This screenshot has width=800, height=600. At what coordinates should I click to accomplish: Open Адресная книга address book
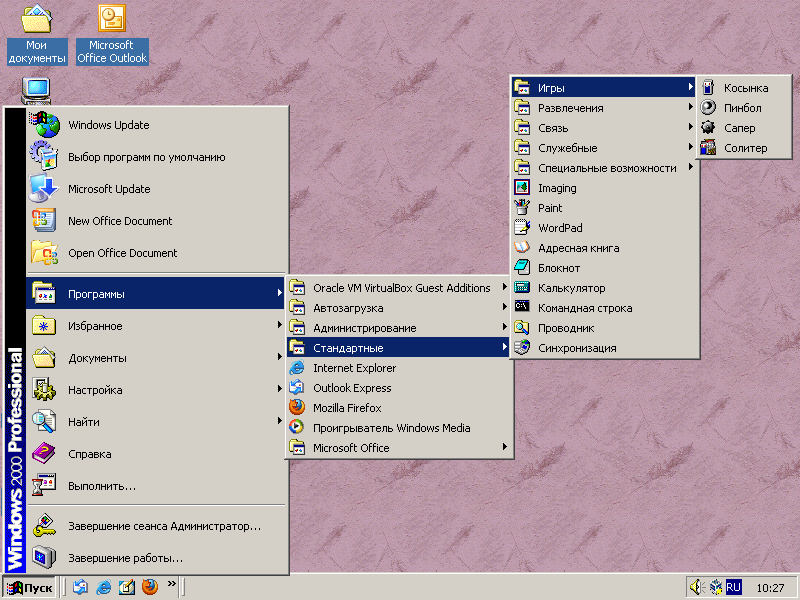(x=604, y=247)
